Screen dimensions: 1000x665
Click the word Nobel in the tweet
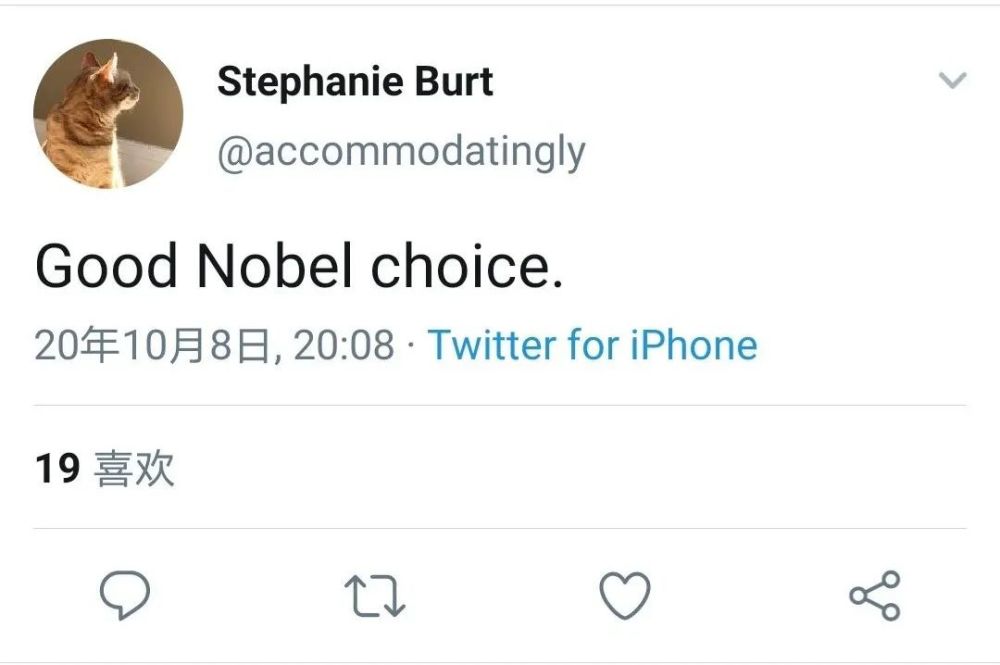pyautogui.click(x=275, y=267)
